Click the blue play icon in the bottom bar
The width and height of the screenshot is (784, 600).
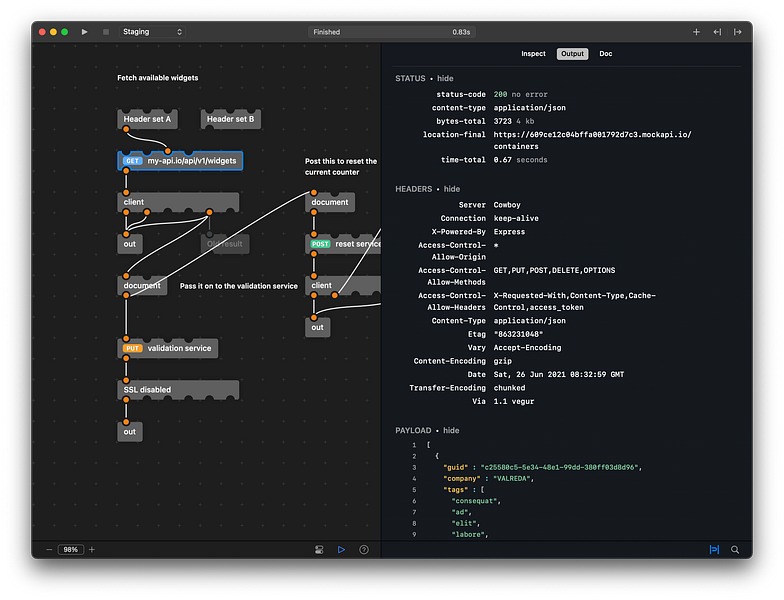[x=341, y=550]
